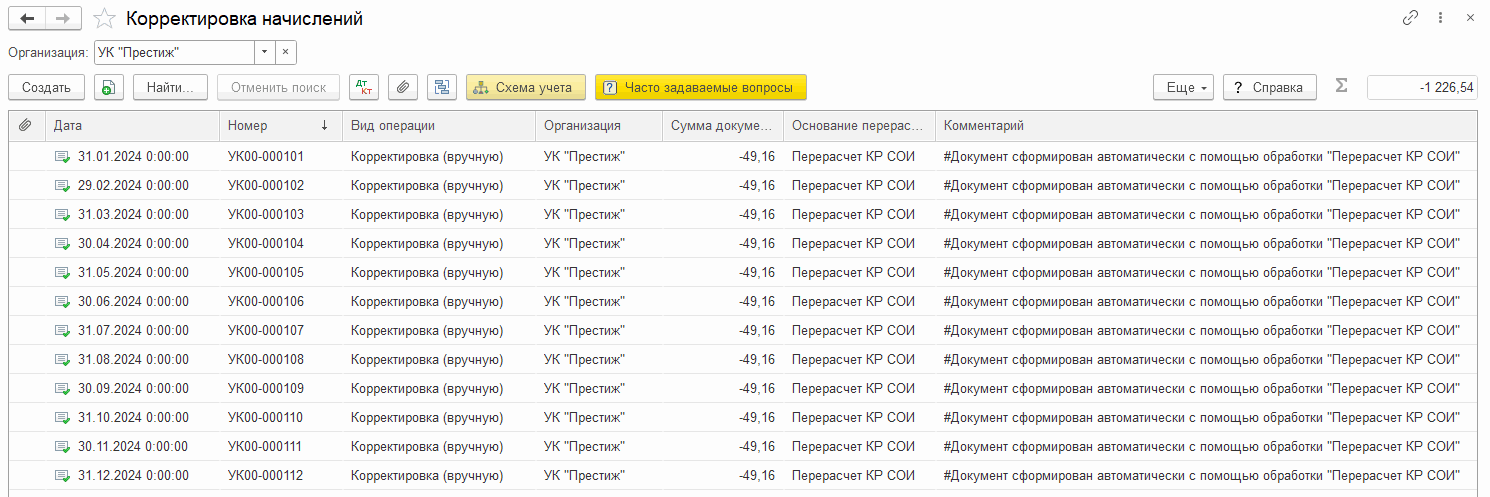Open the related documents structure icon
Viewport: 1490px width, 497px height.
tap(441, 87)
